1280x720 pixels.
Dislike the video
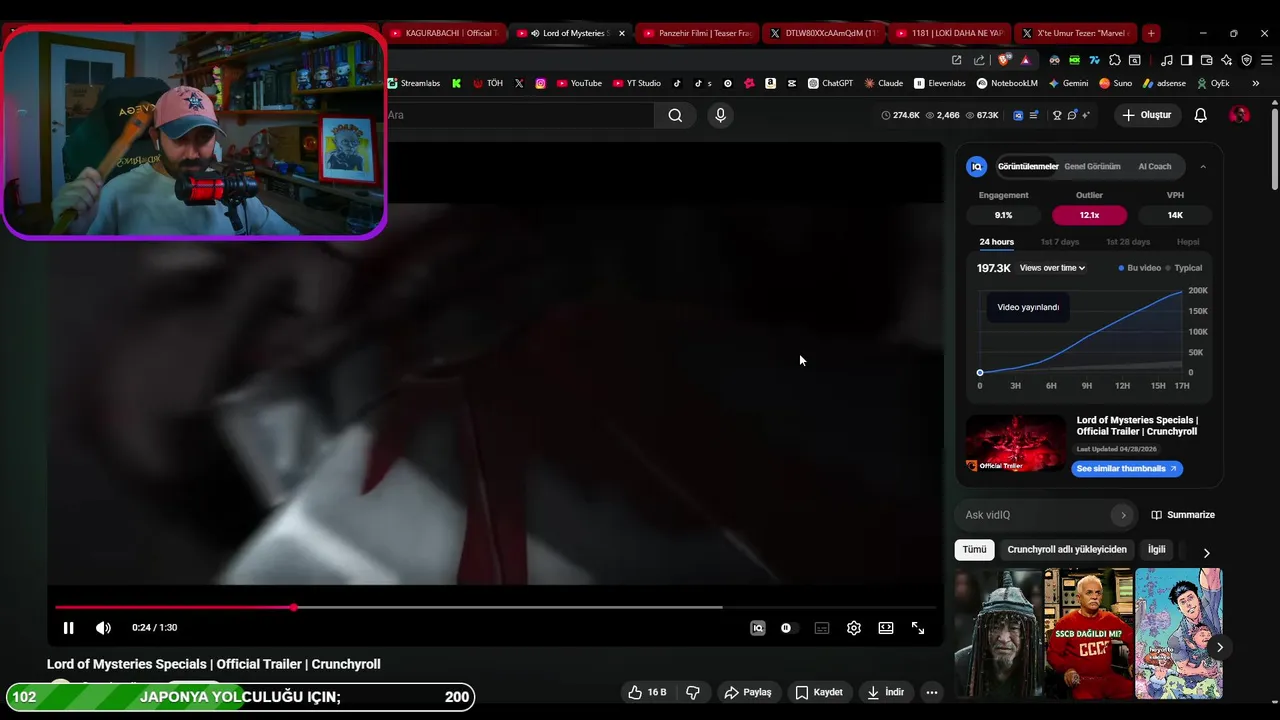692,692
